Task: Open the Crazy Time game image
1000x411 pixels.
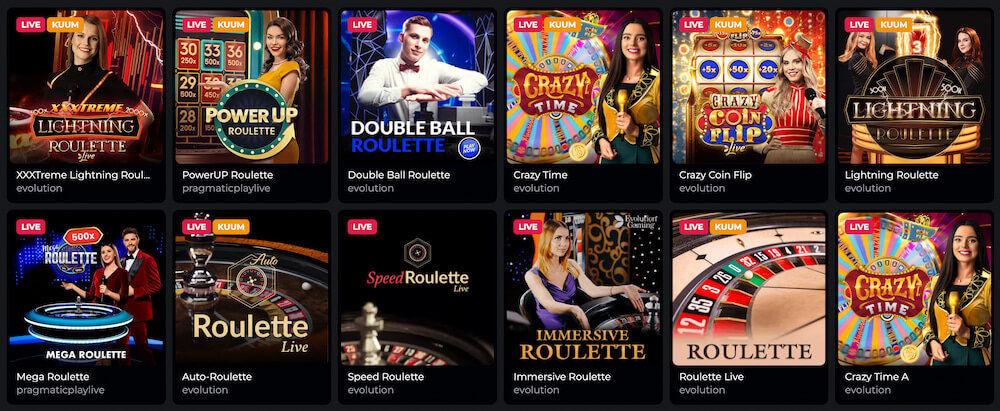Action: click(584, 87)
